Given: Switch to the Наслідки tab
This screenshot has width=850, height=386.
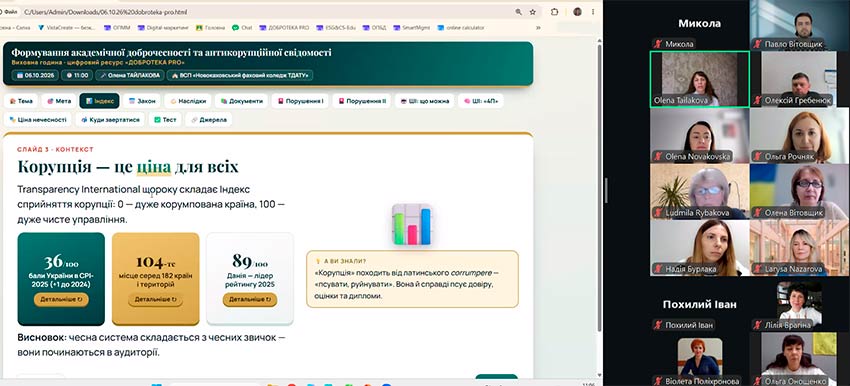Looking at the screenshot, I should pos(188,101).
